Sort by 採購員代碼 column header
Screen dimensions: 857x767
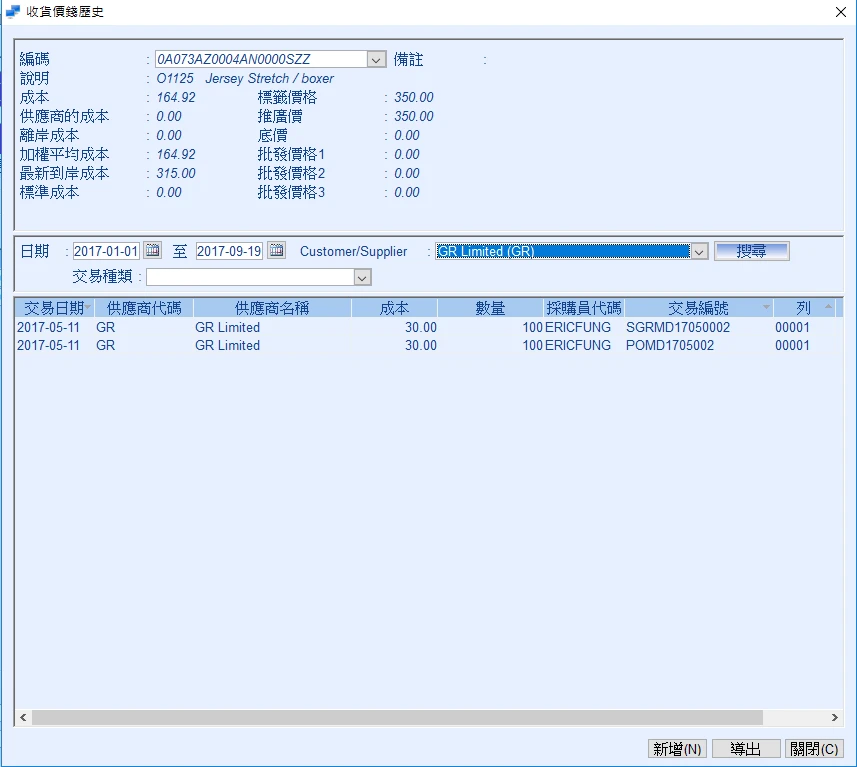[x=584, y=308]
